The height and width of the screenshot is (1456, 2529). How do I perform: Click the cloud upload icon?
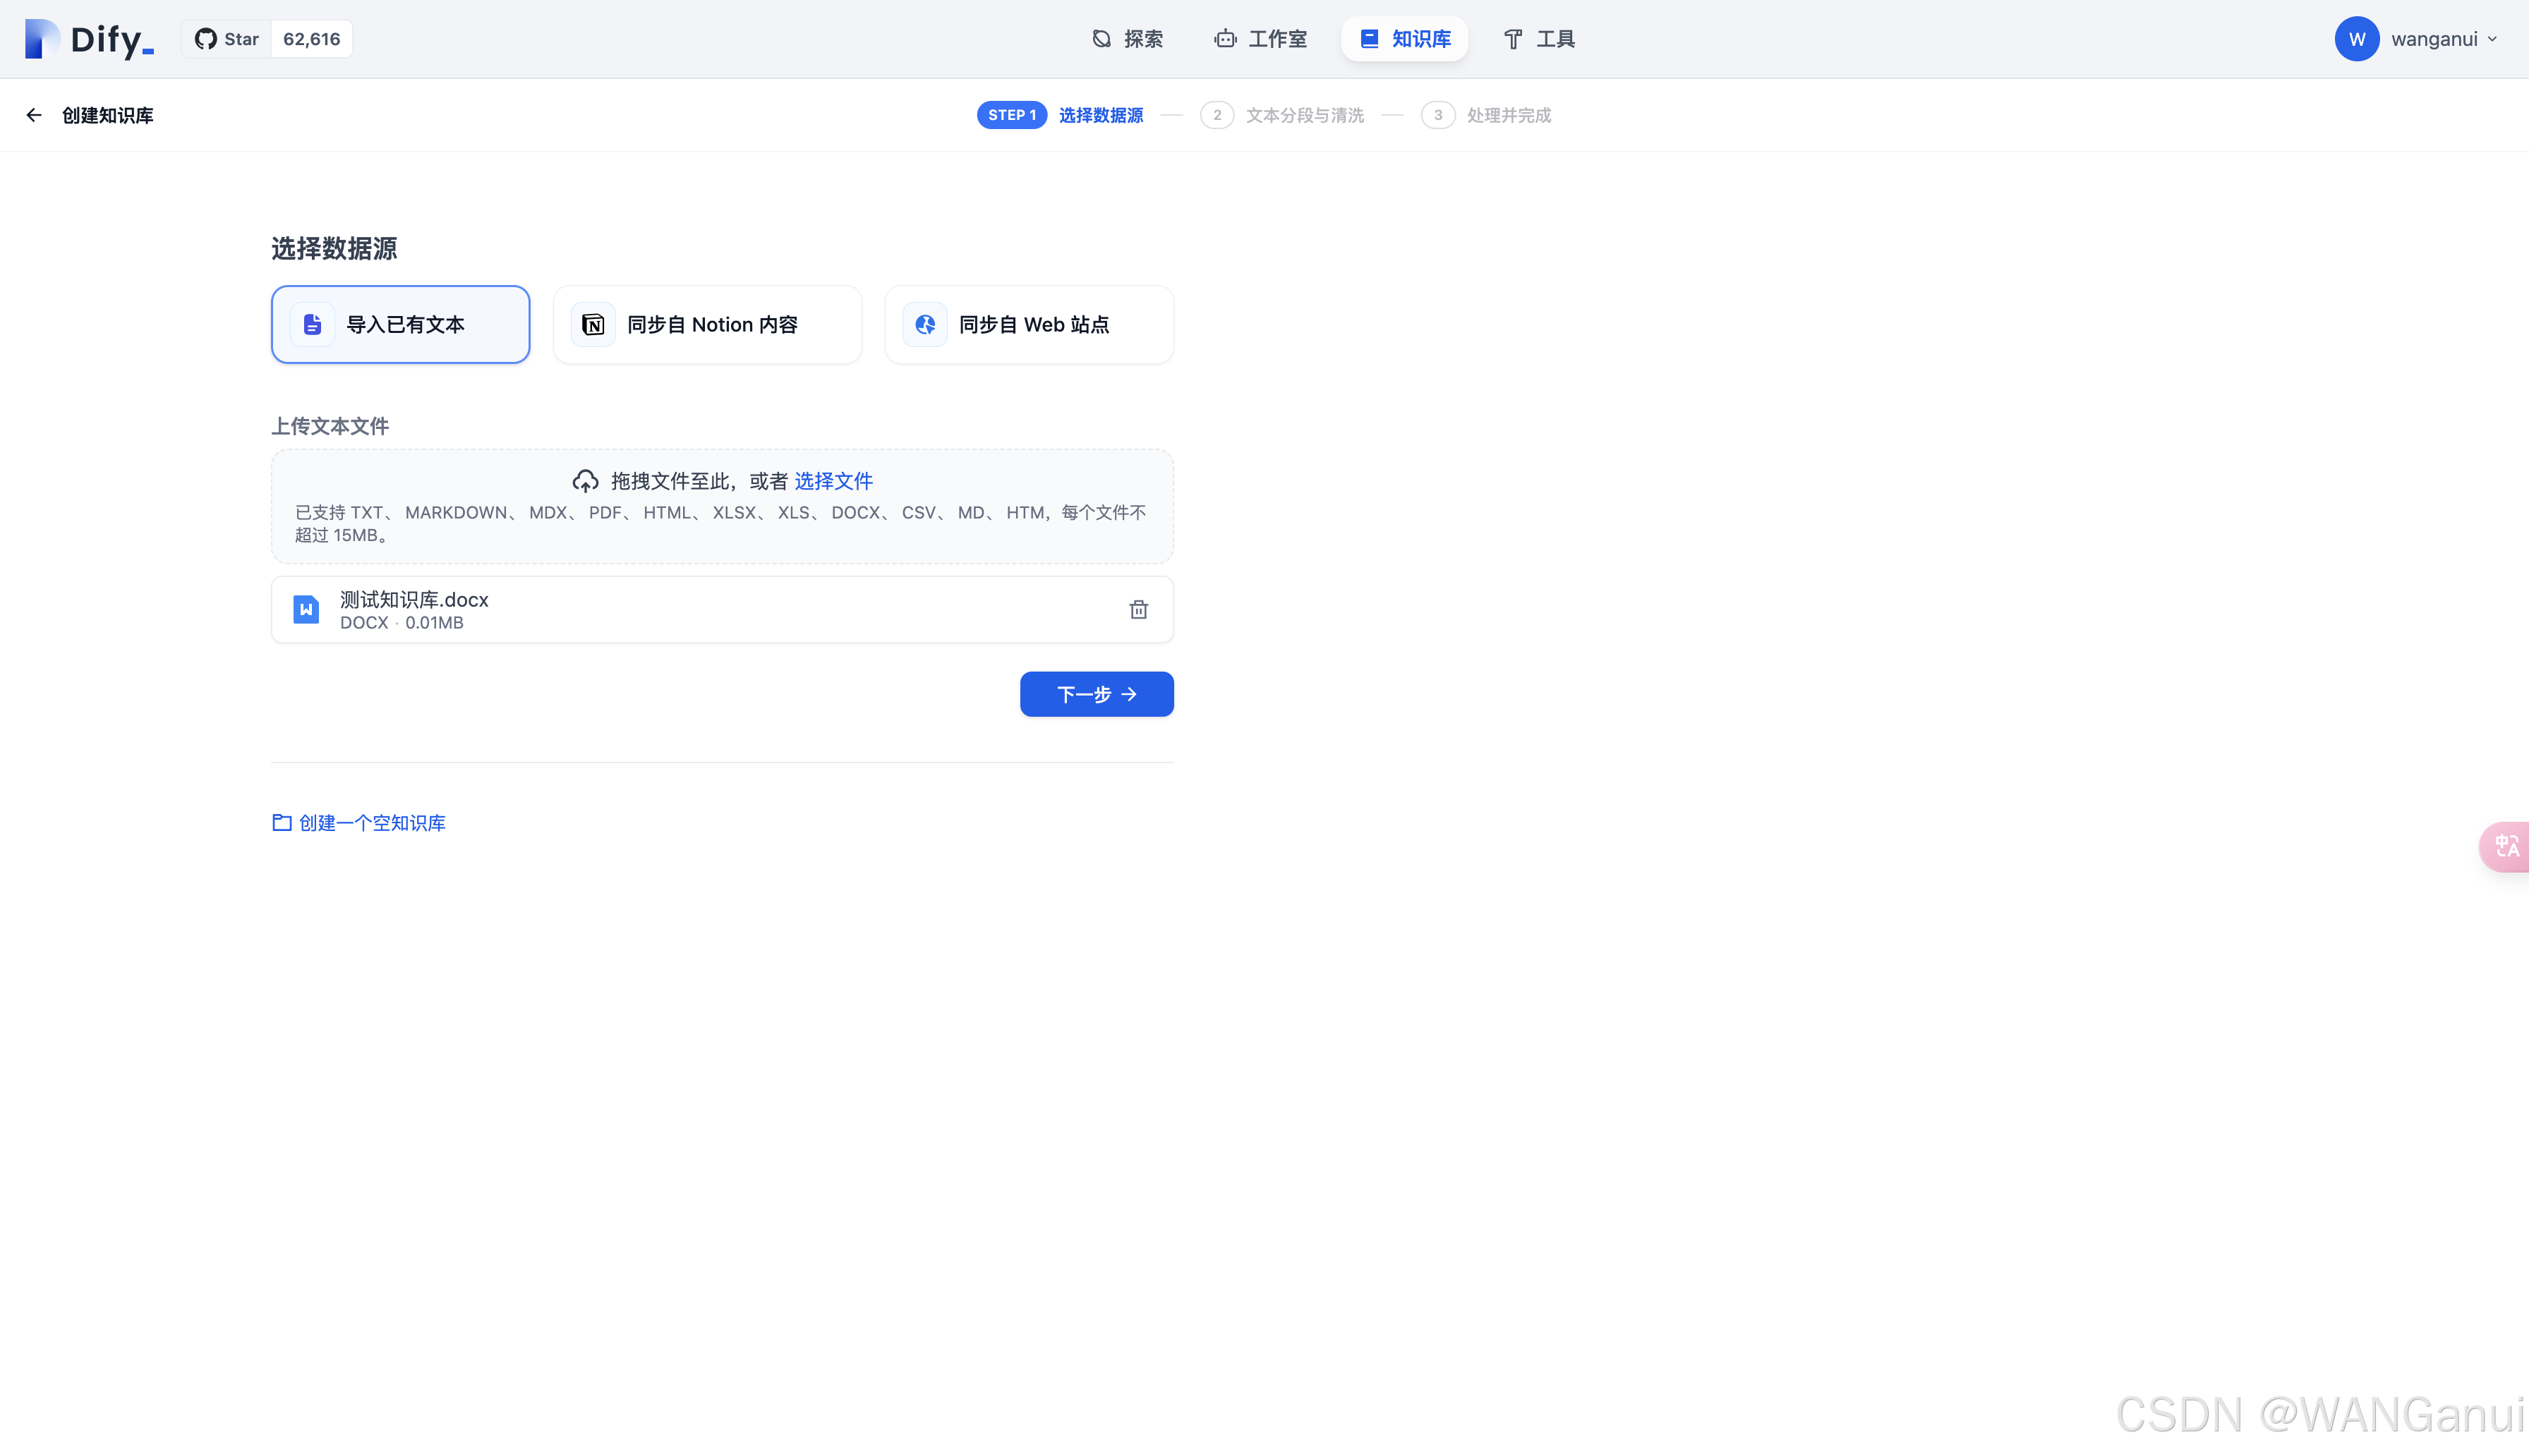coord(585,481)
